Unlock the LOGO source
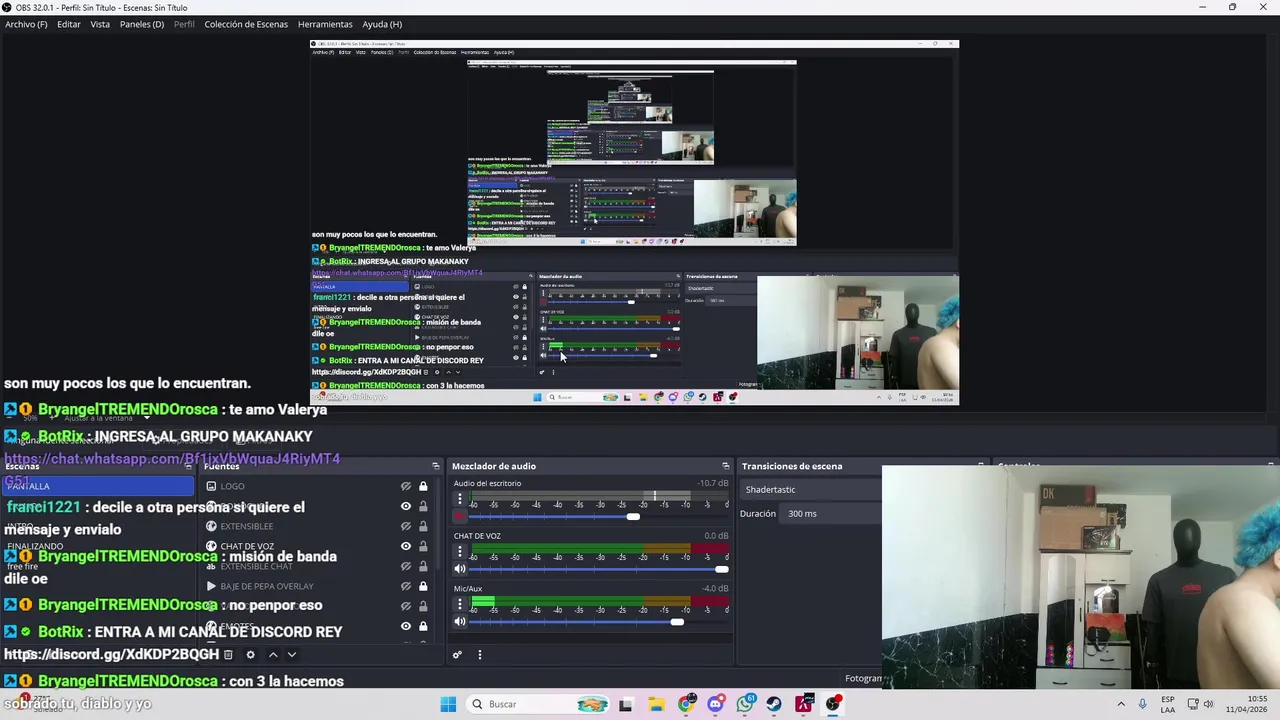Viewport: 1280px width, 720px height. pyautogui.click(x=423, y=486)
